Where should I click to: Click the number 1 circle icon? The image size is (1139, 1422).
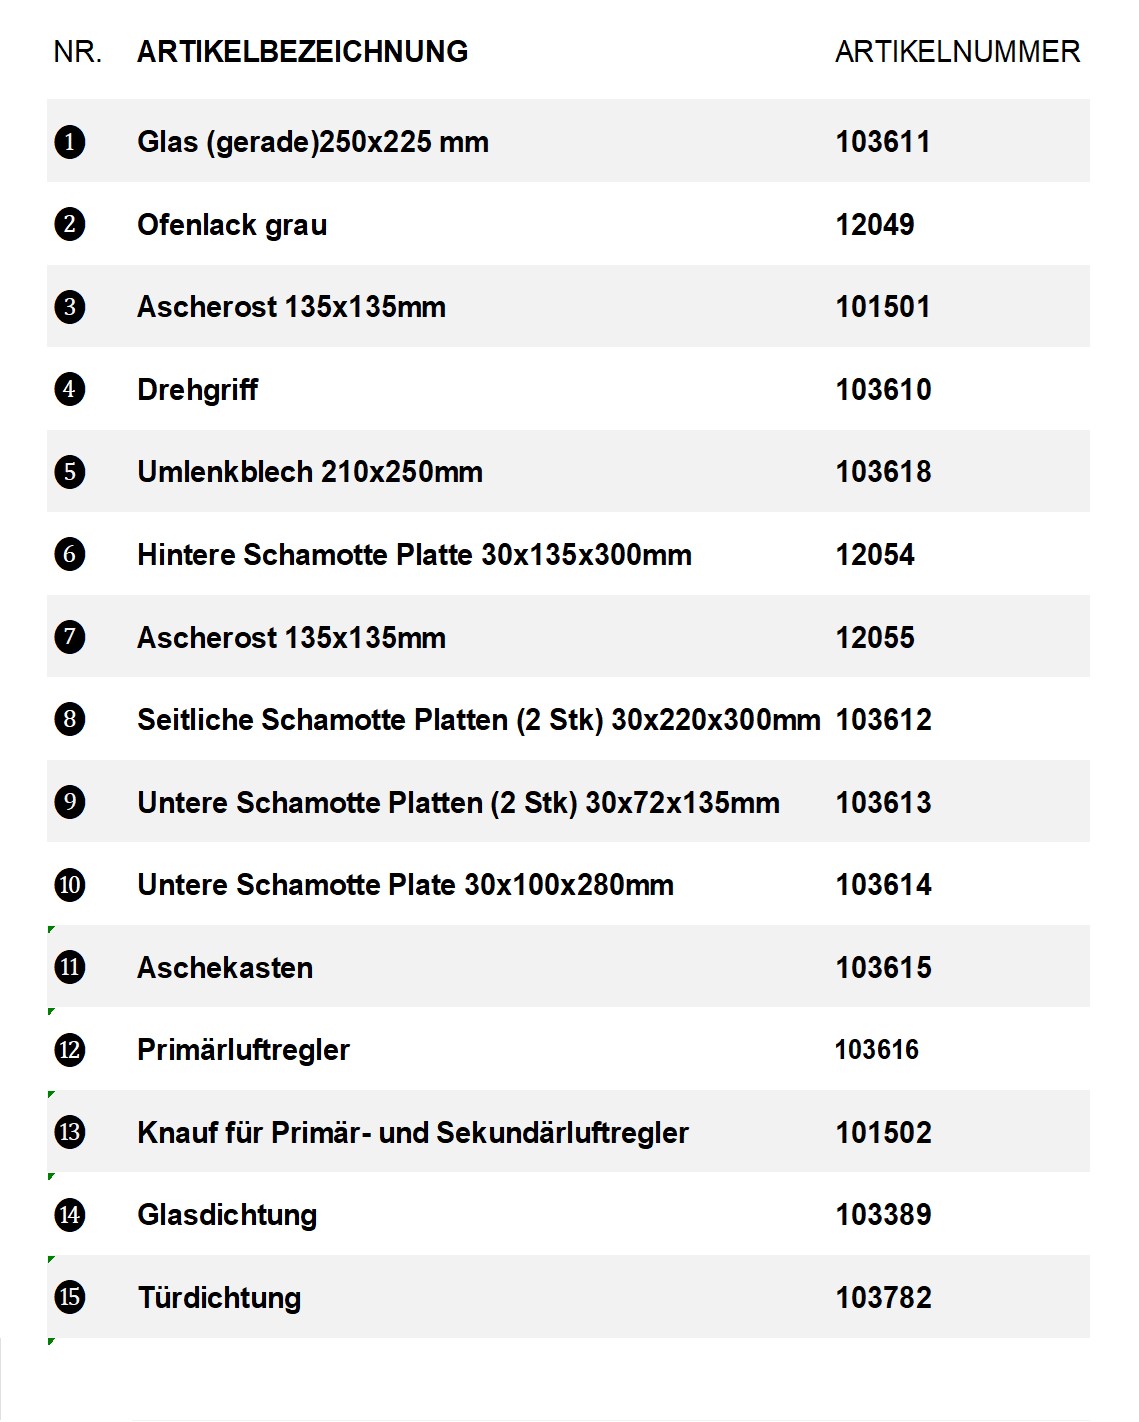tap(69, 142)
